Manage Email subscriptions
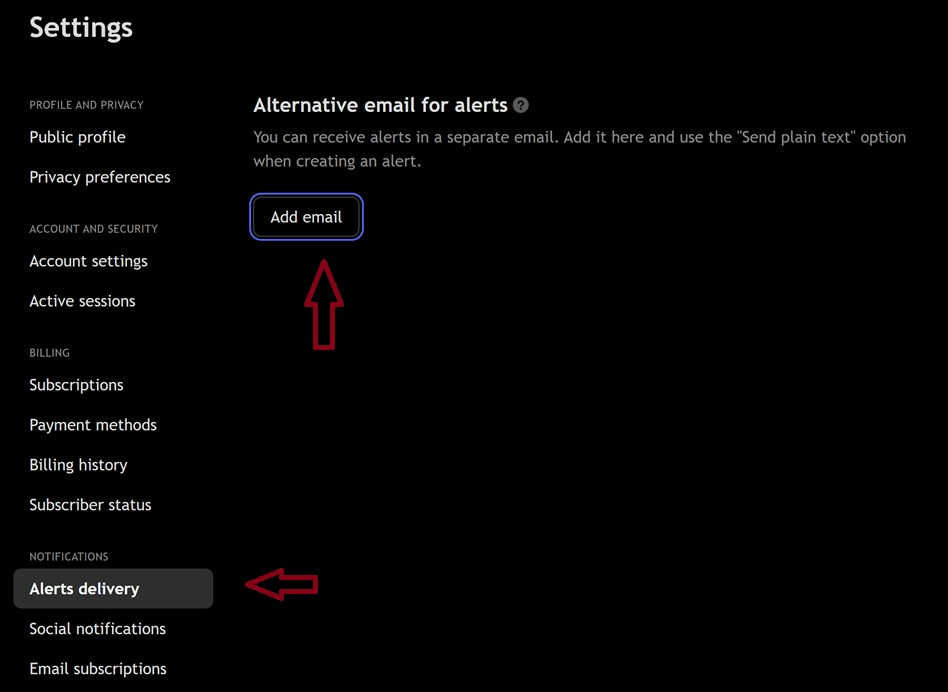The height and width of the screenshot is (692, 948). tap(98, 668)
